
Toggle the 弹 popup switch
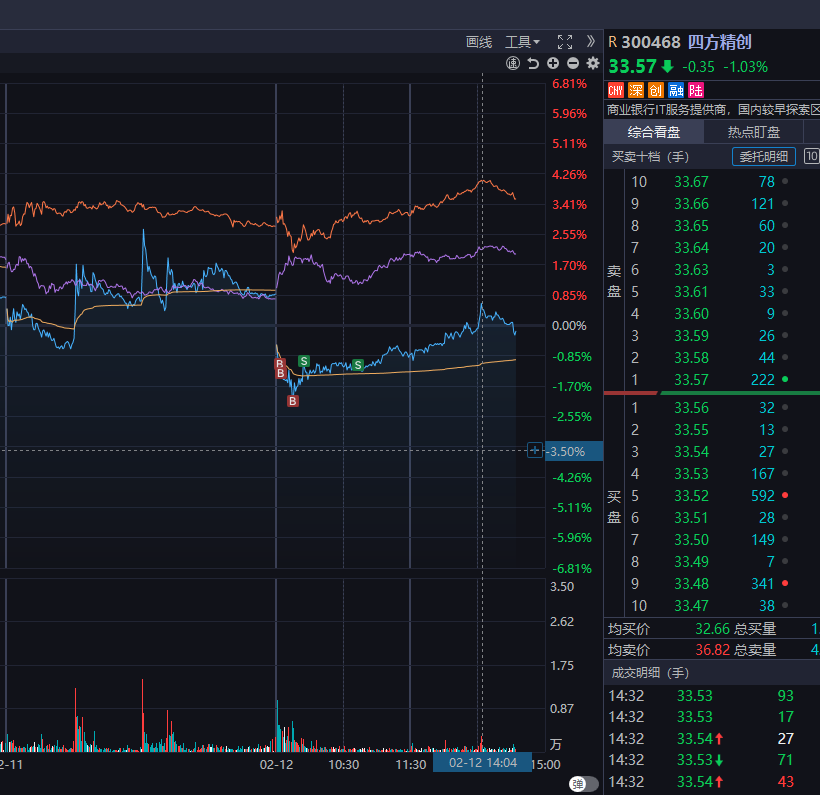583,784
